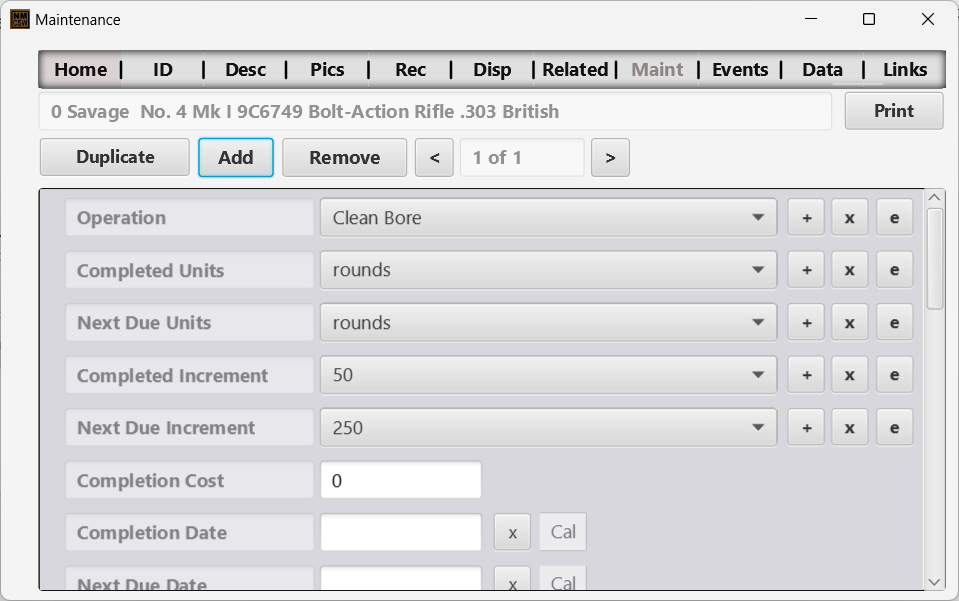Image resolution: width=959 pixels, height=601 pixels.
Task: Go to previous record with < button
Action: (434, 158)
